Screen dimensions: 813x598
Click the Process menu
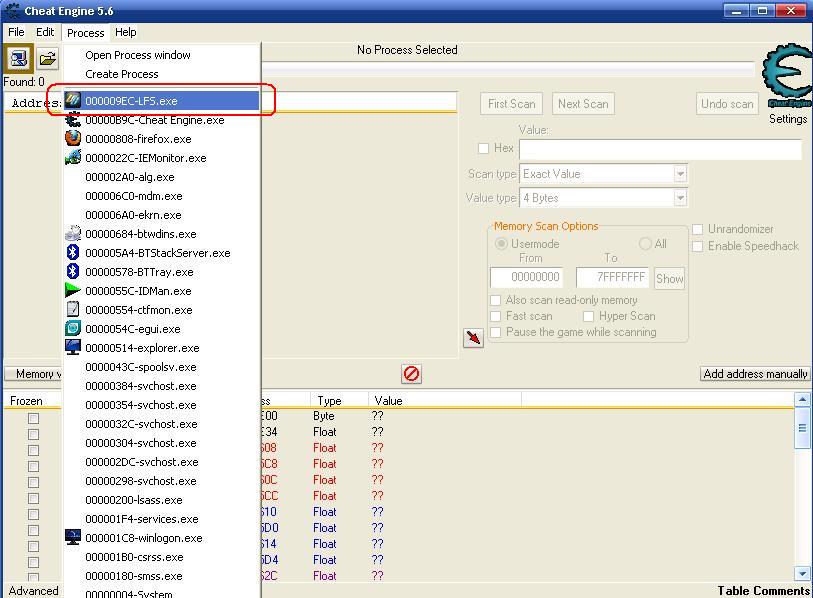point(86,33)
